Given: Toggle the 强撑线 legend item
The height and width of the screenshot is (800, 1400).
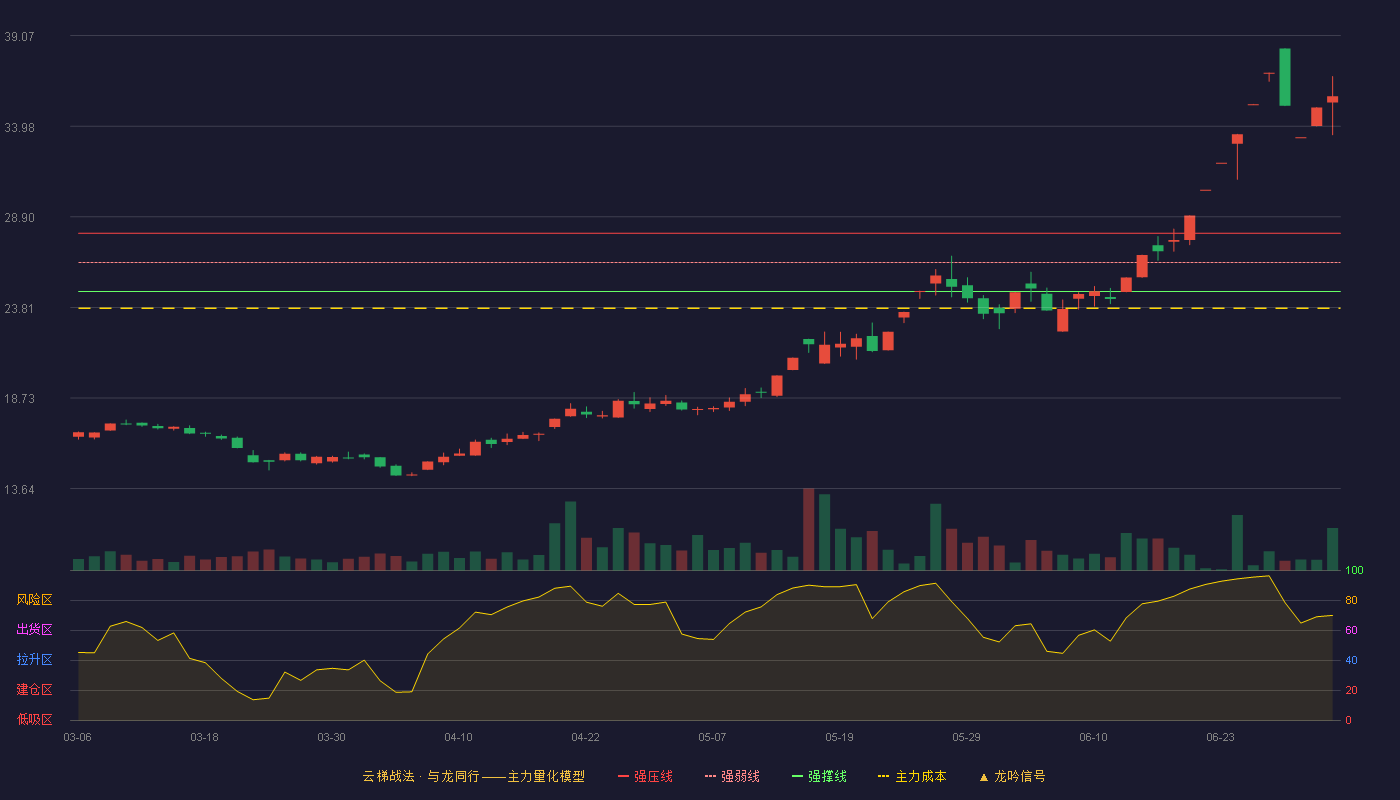Looking at the screenshot, I should (x=819, y=776).
